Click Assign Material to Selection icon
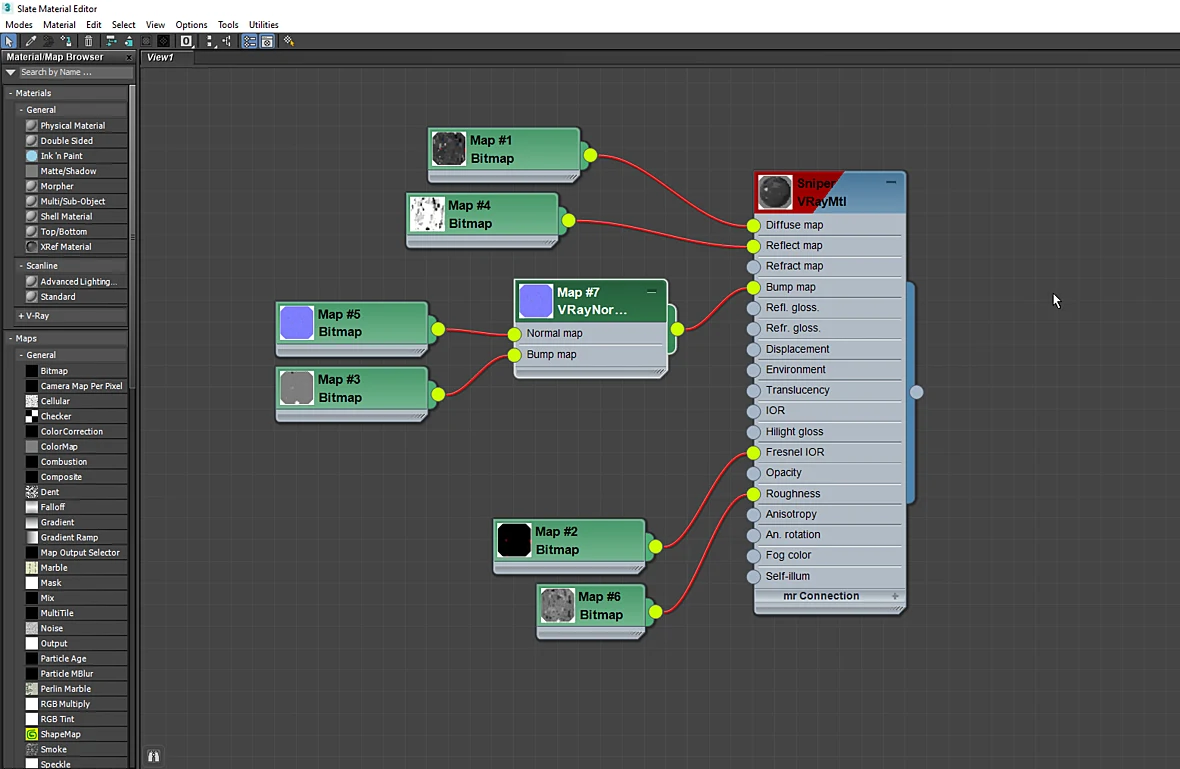The image size is (1180, 769). [x=66, y=41]
